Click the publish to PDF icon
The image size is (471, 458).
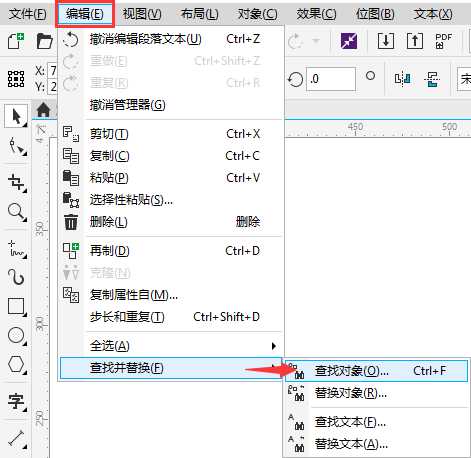click(443, 41)
